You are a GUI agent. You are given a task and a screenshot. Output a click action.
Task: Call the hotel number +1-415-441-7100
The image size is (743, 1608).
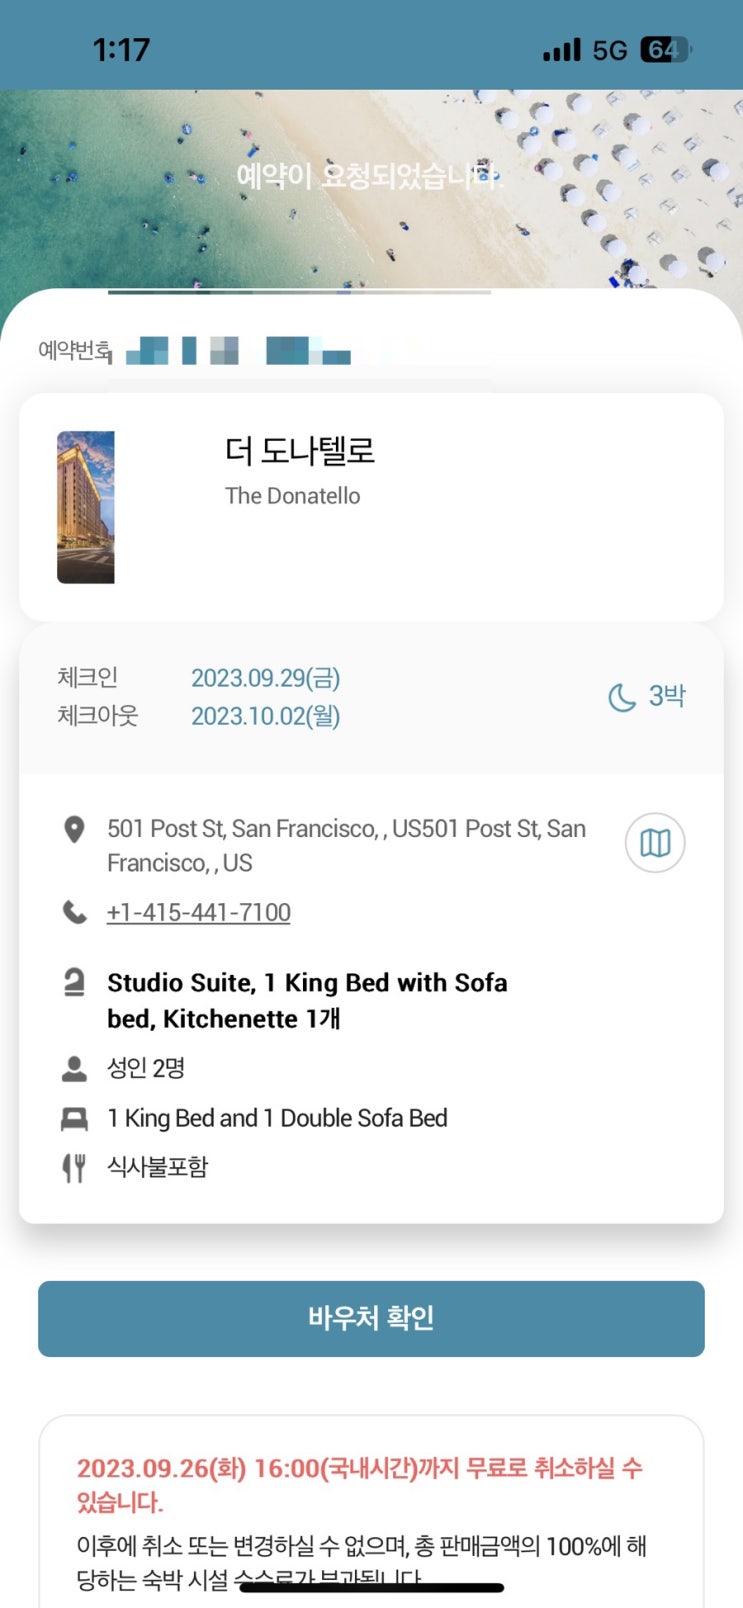coord(199,912)
